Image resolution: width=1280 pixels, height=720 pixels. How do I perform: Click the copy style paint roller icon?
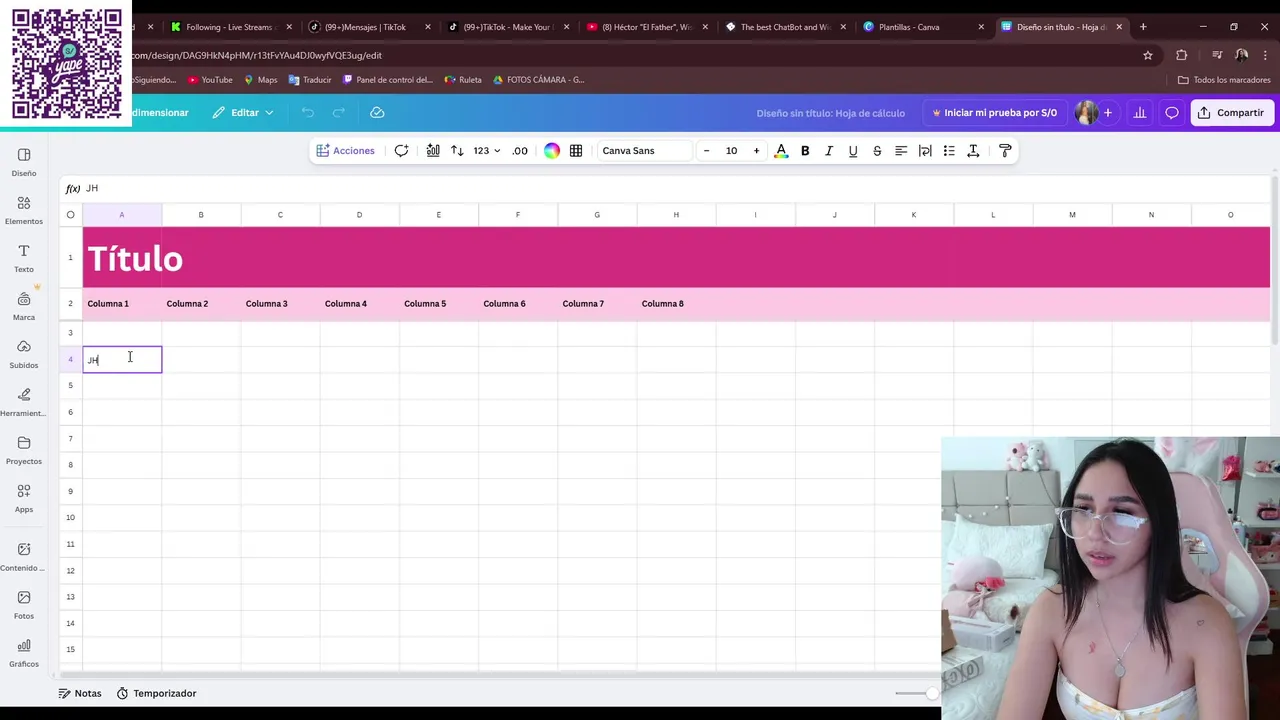[1005, 151]
